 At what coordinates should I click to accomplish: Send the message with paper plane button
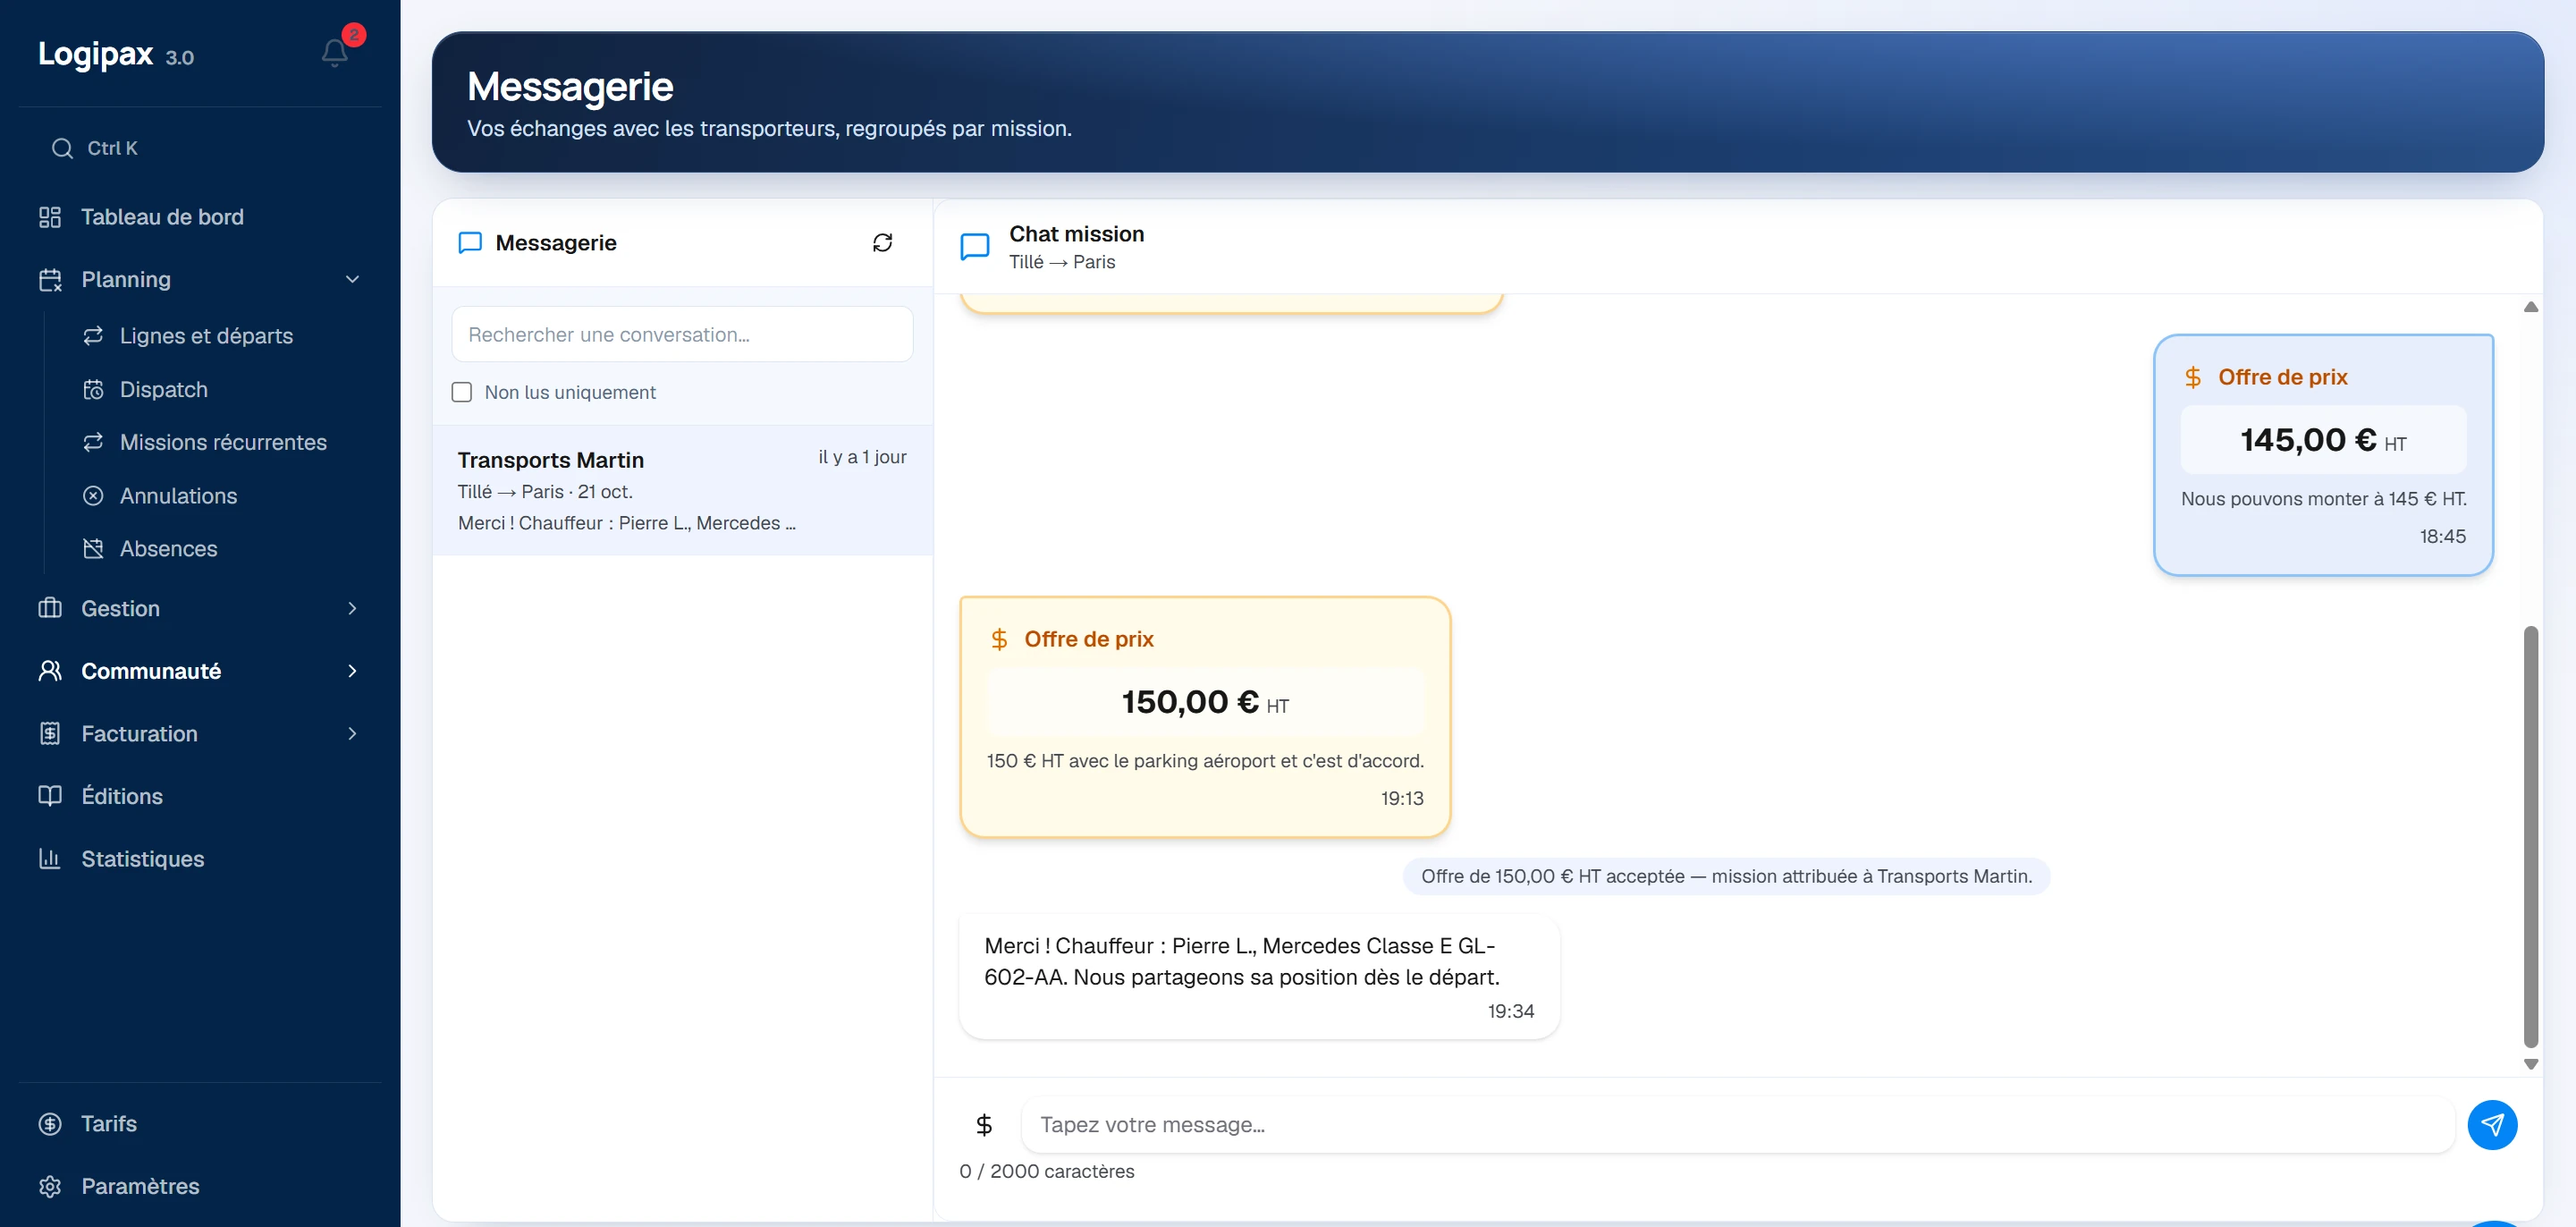[x=2492, y=1125]
